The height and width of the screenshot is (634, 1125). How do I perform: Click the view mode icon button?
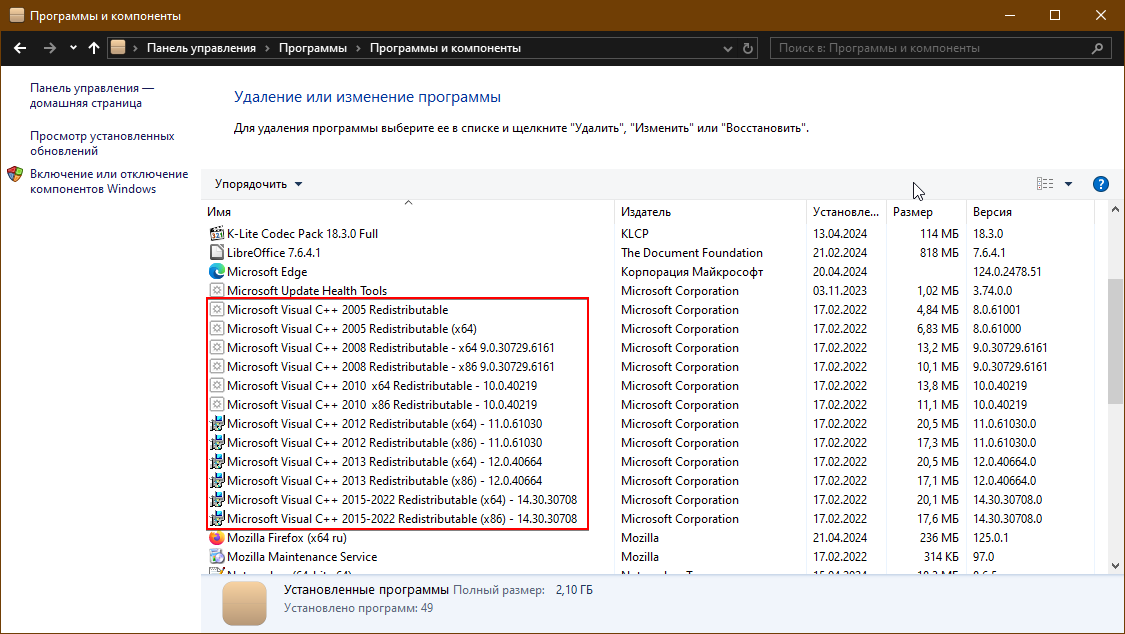pyautogui.click(x=1045, y=184)
